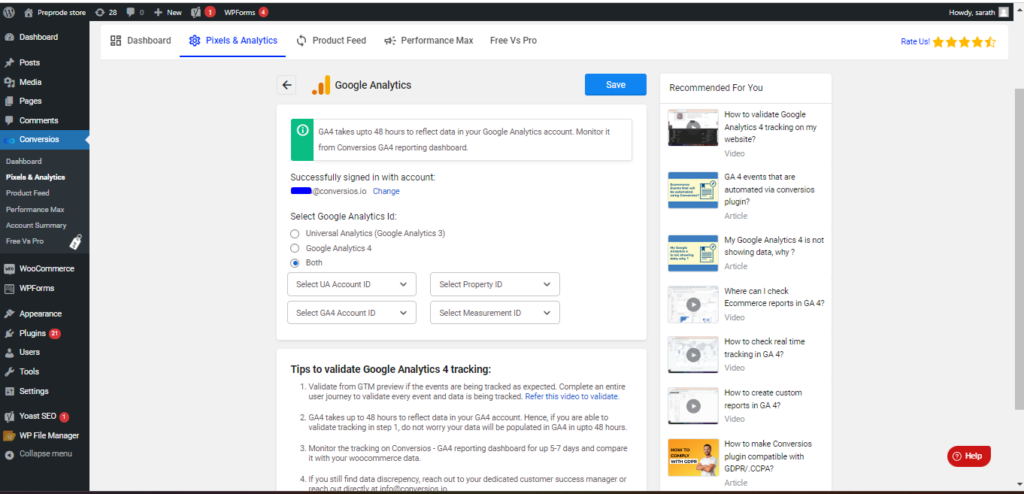Image resolution: width=1024 pixels, height=494 pixels.
Task: Click the Change account link
Action: pyautogui.click(x=386, y=191)
